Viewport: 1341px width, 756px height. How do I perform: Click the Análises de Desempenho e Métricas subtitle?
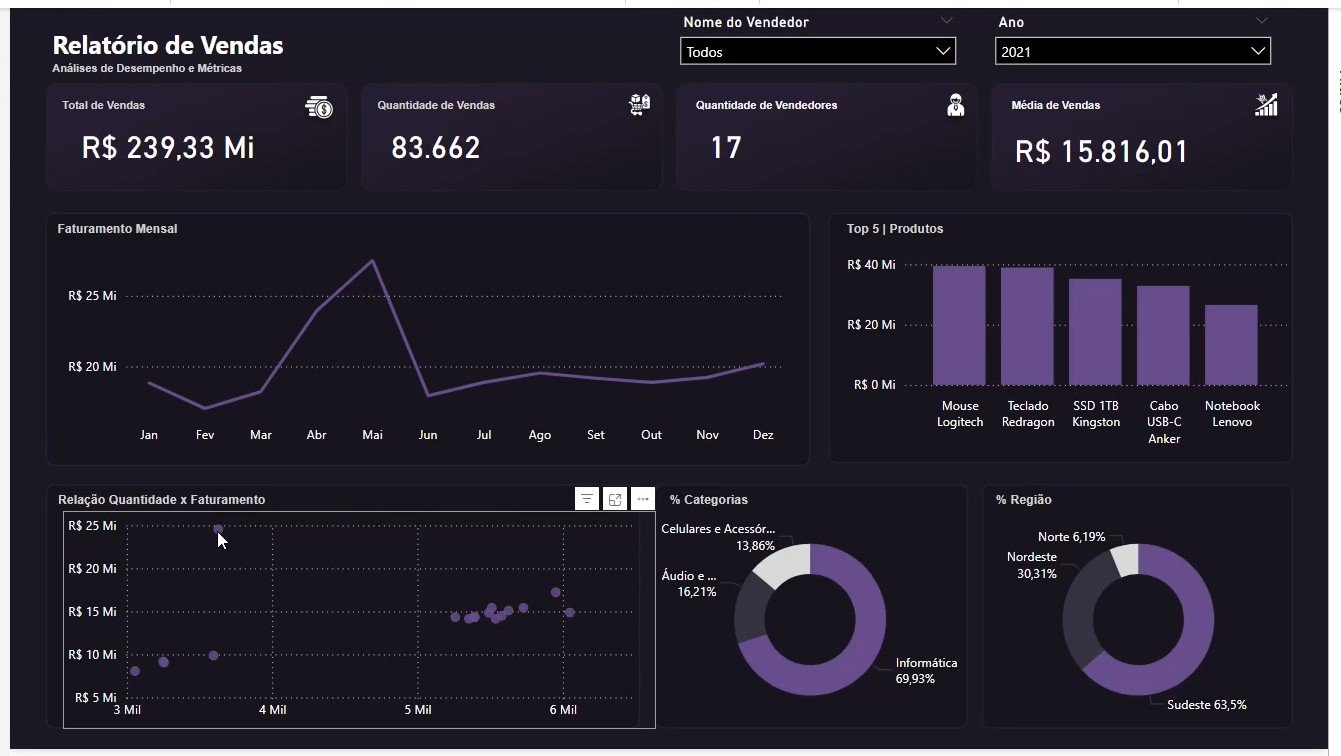point(147,68)
